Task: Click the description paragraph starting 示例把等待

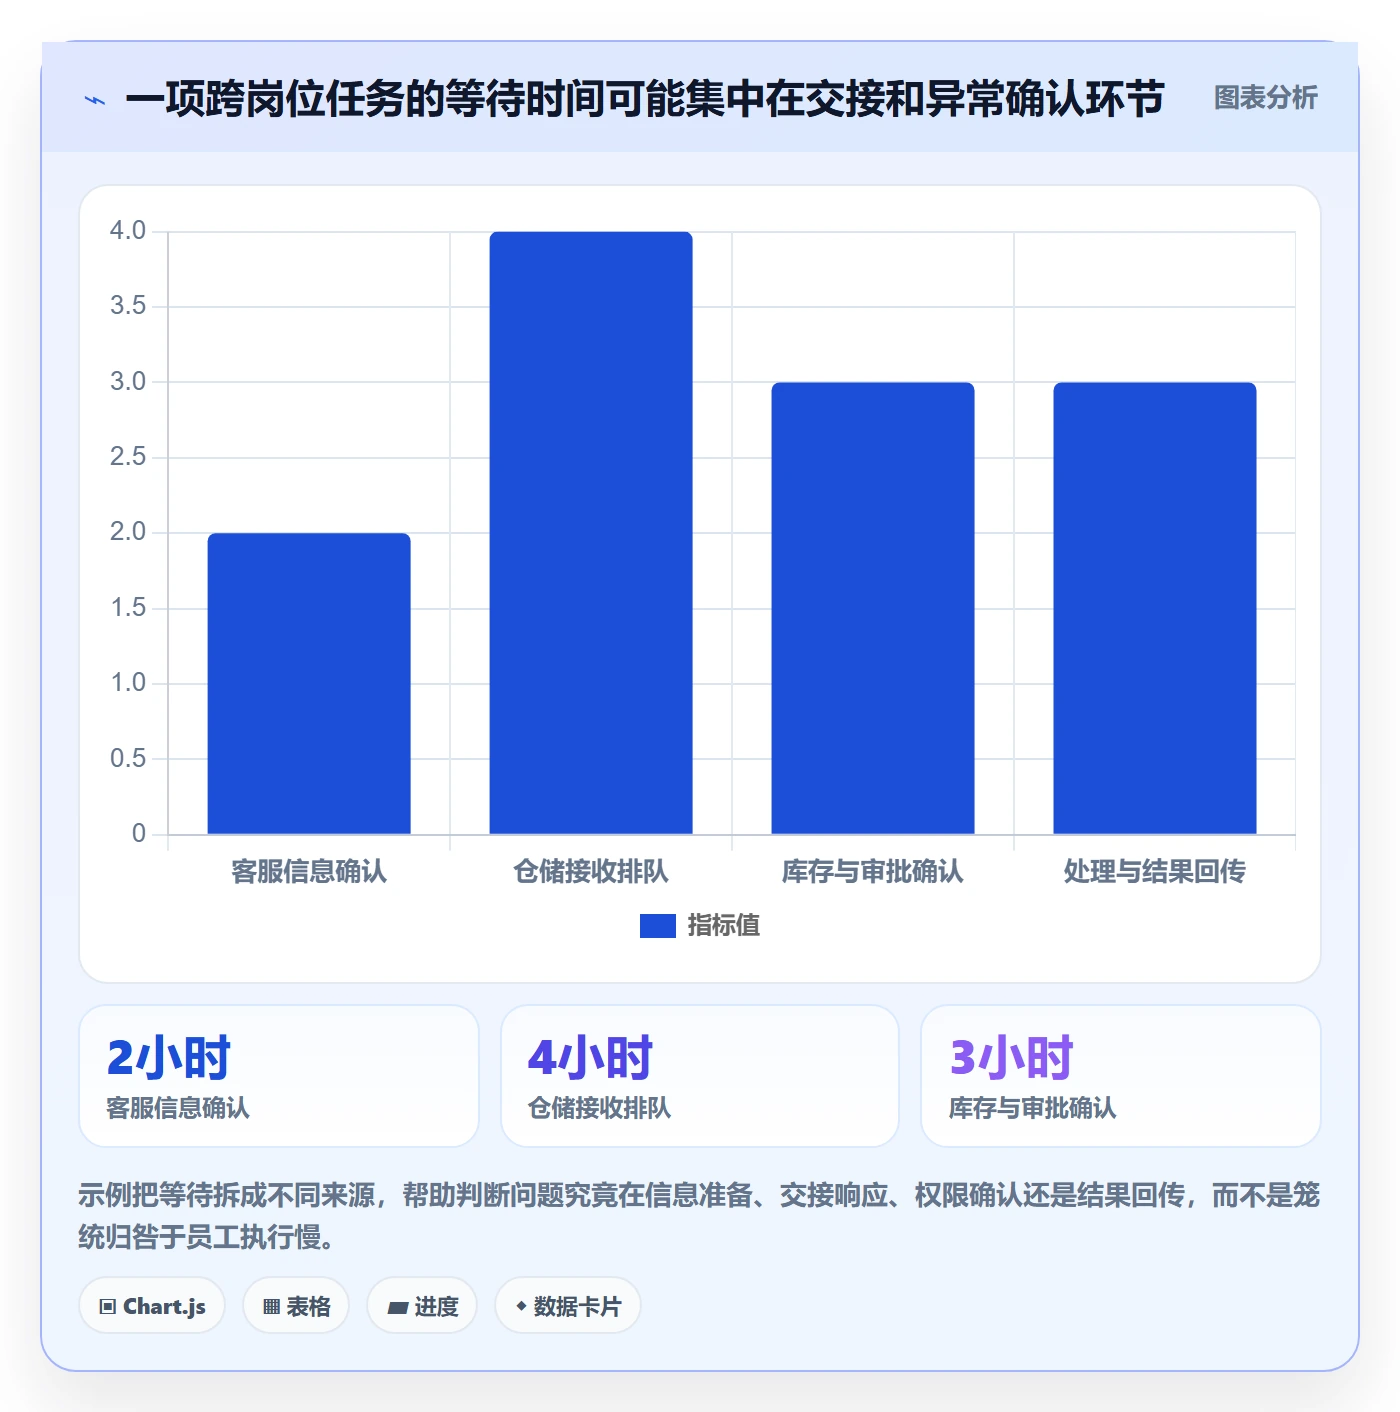Action: click(699, 1216)
